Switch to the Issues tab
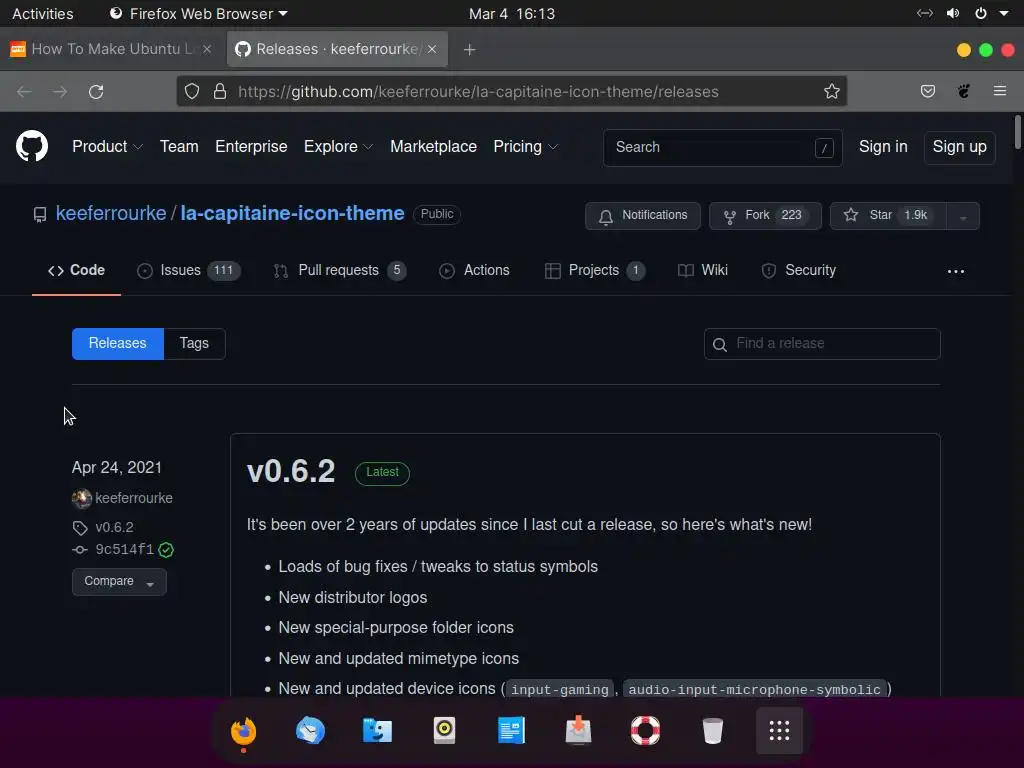 point(189,270)
